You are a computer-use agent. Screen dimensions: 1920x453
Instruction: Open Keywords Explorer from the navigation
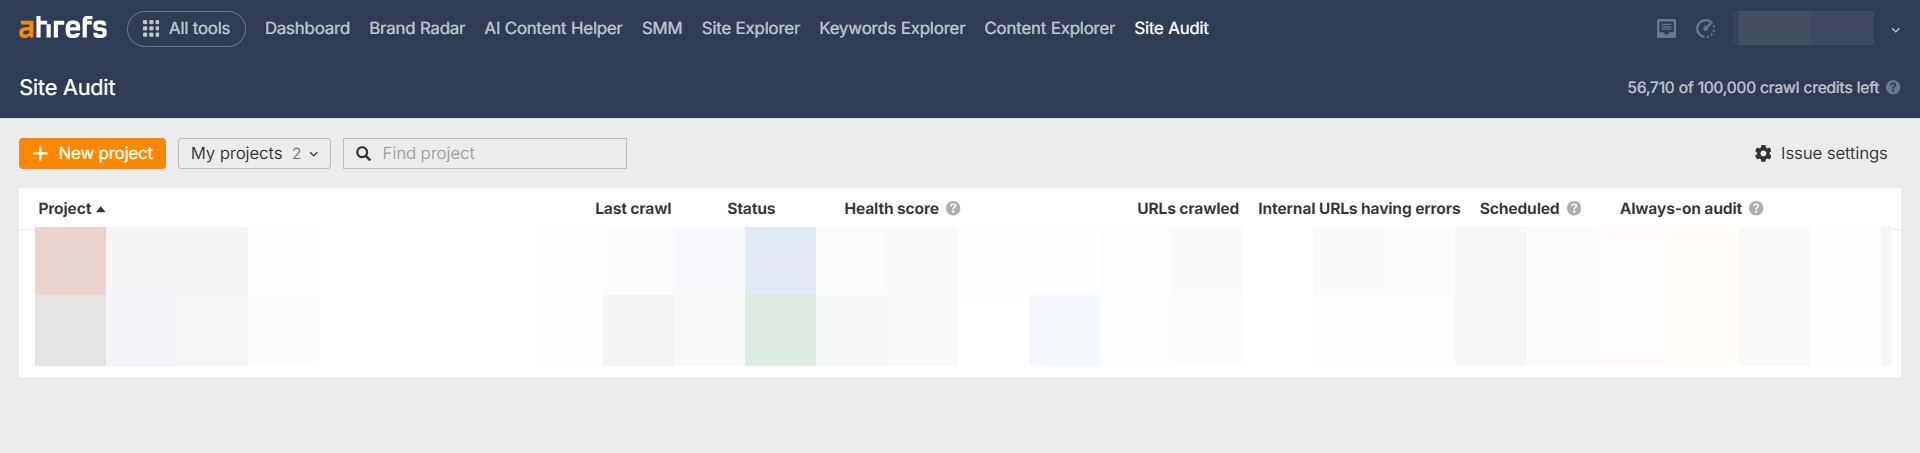coord(891,29)
